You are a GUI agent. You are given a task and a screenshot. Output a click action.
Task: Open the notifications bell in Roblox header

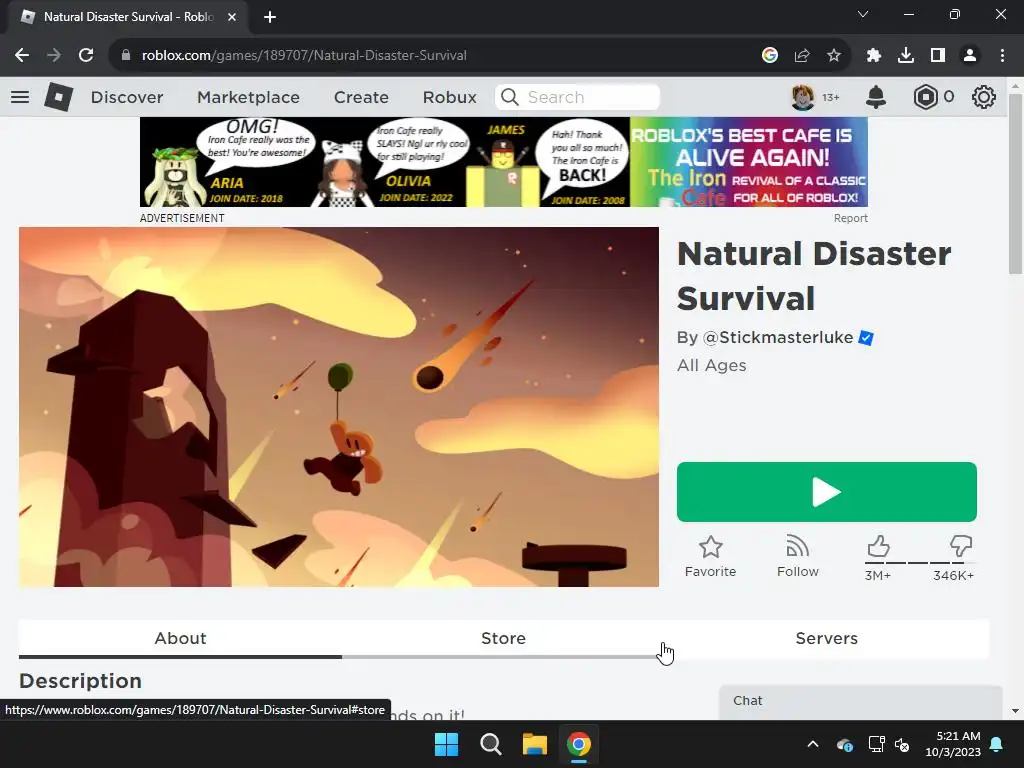pos(876,97)
